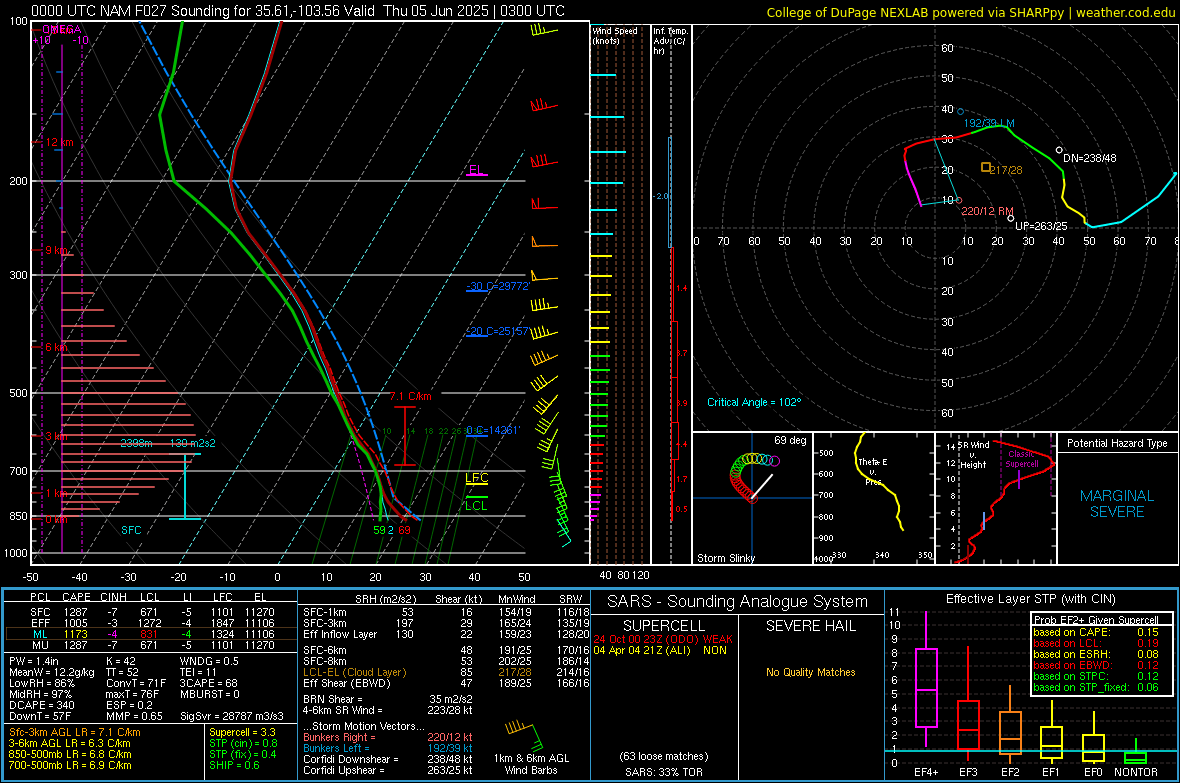Select the yellow LFC level label
1180x783 pixels.
pyautogui.click(x=476, y=478)
